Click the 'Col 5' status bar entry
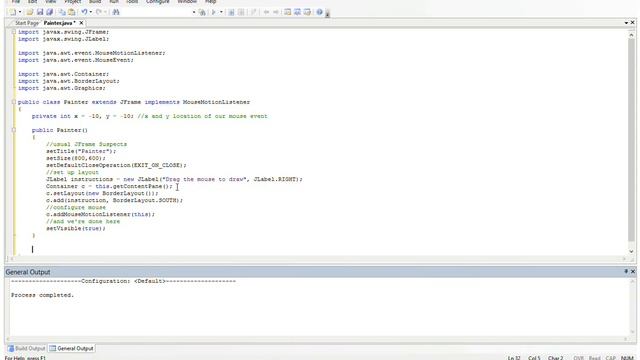 coord(534,358)
